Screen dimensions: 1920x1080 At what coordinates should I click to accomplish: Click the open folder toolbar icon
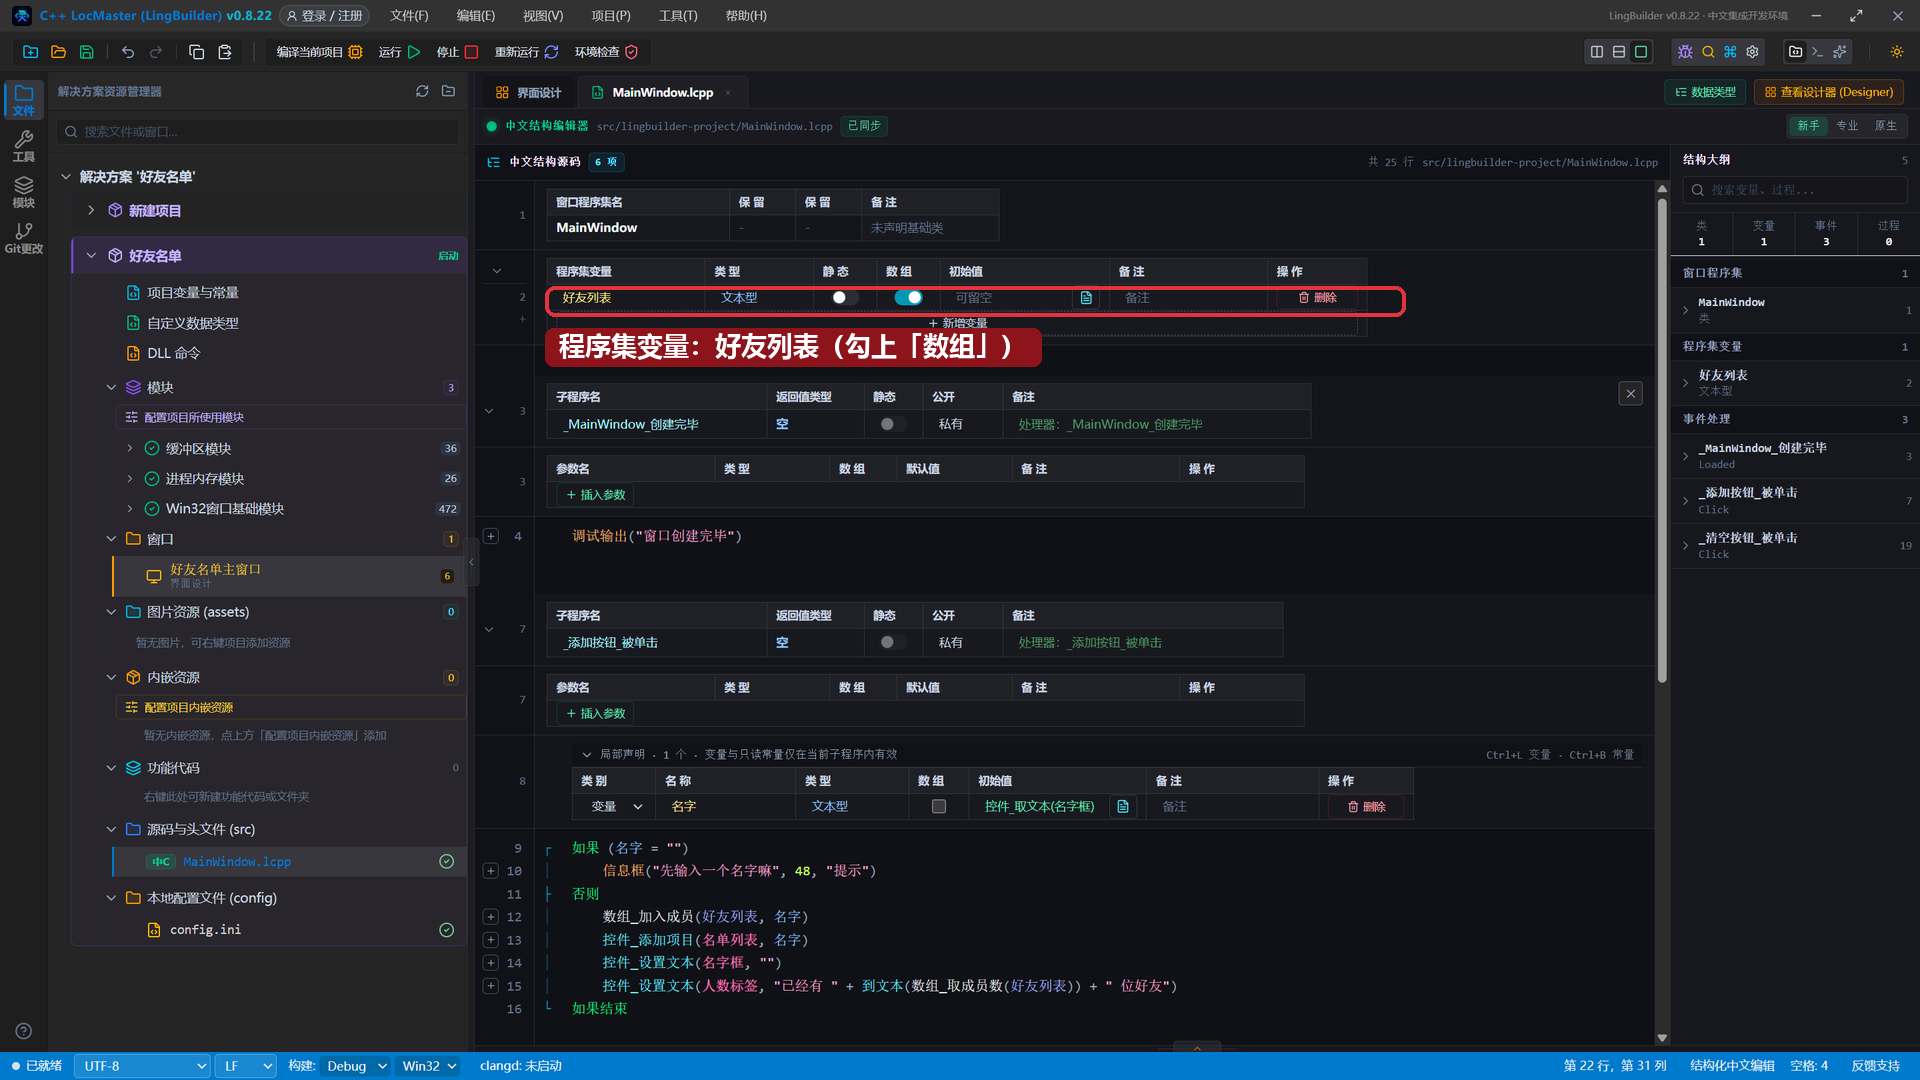click(x=58, y=52)
